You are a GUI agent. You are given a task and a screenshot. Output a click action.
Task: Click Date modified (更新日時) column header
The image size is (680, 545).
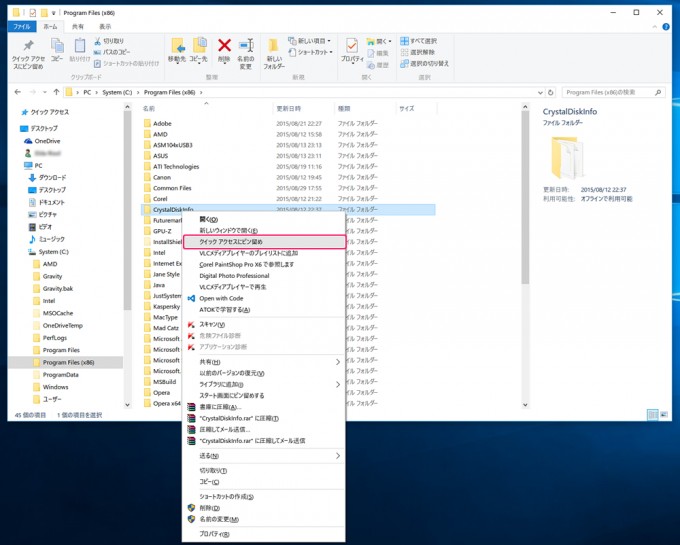pos(304,108)
